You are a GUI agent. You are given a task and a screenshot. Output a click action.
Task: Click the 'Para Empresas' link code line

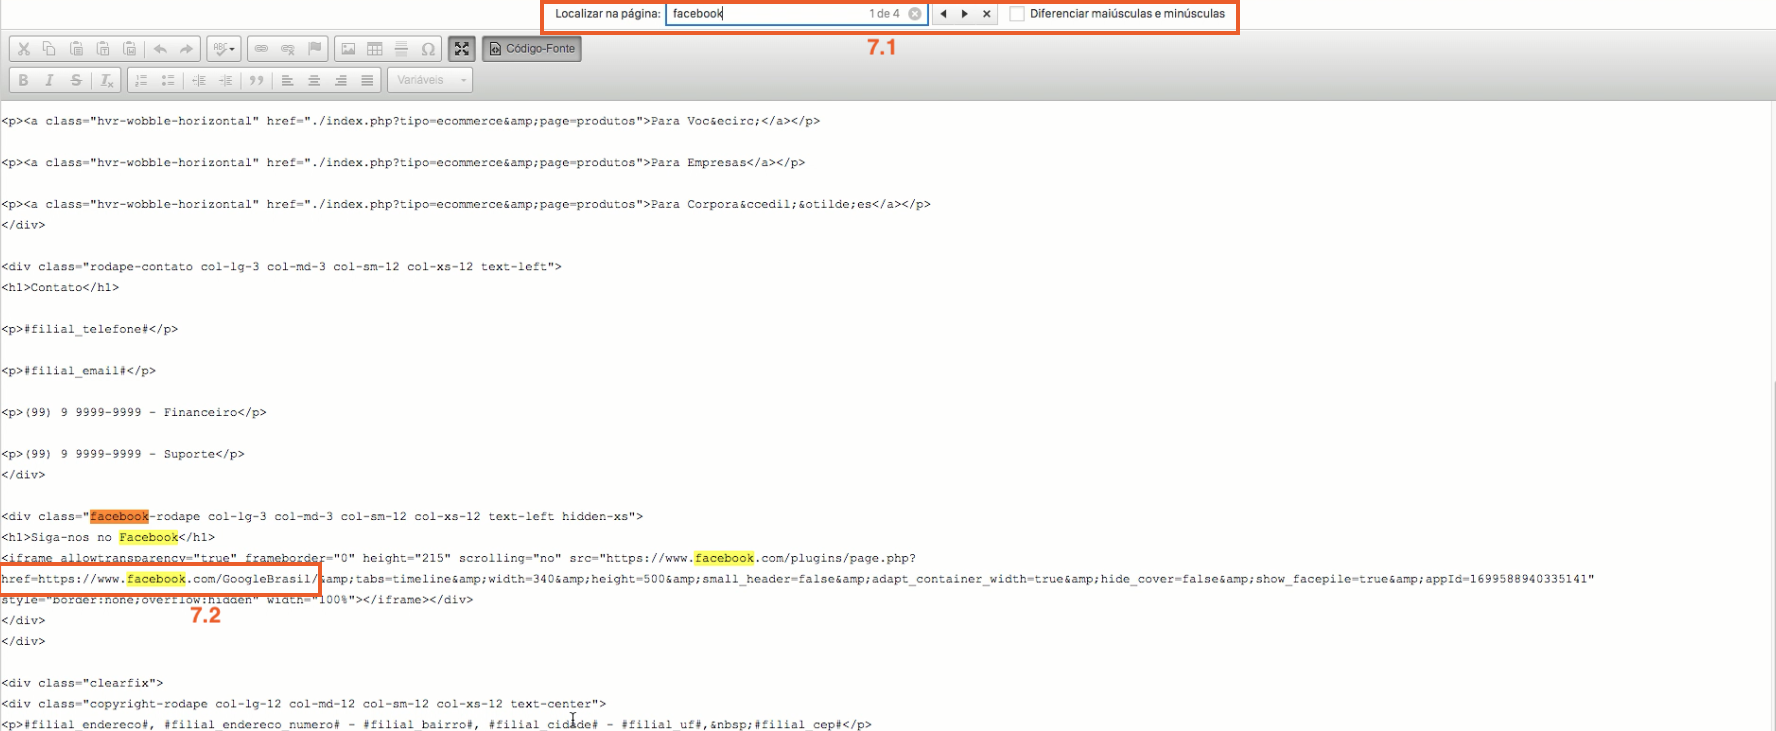403,163
